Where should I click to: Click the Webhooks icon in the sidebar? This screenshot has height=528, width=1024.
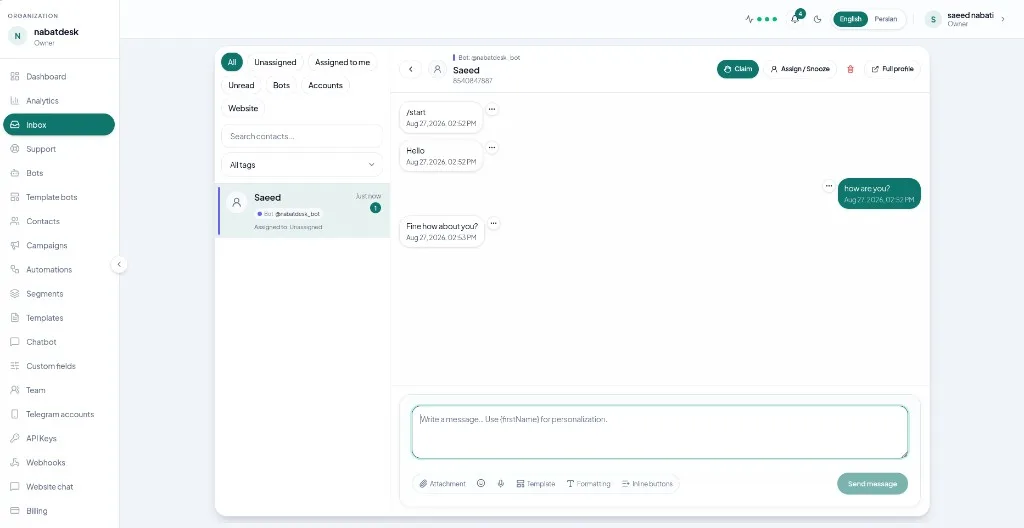tap(14, 463)
